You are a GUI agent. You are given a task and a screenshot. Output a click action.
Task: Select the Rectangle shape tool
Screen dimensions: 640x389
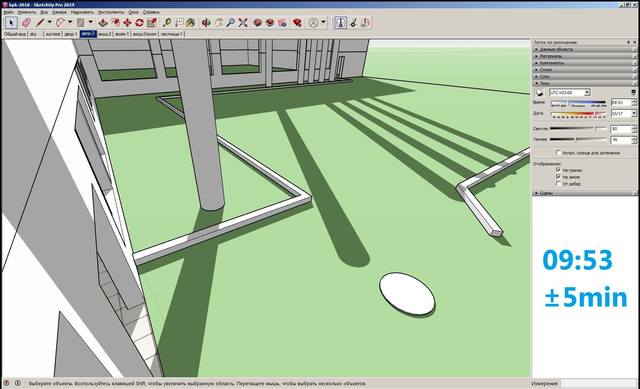[81, 23]
